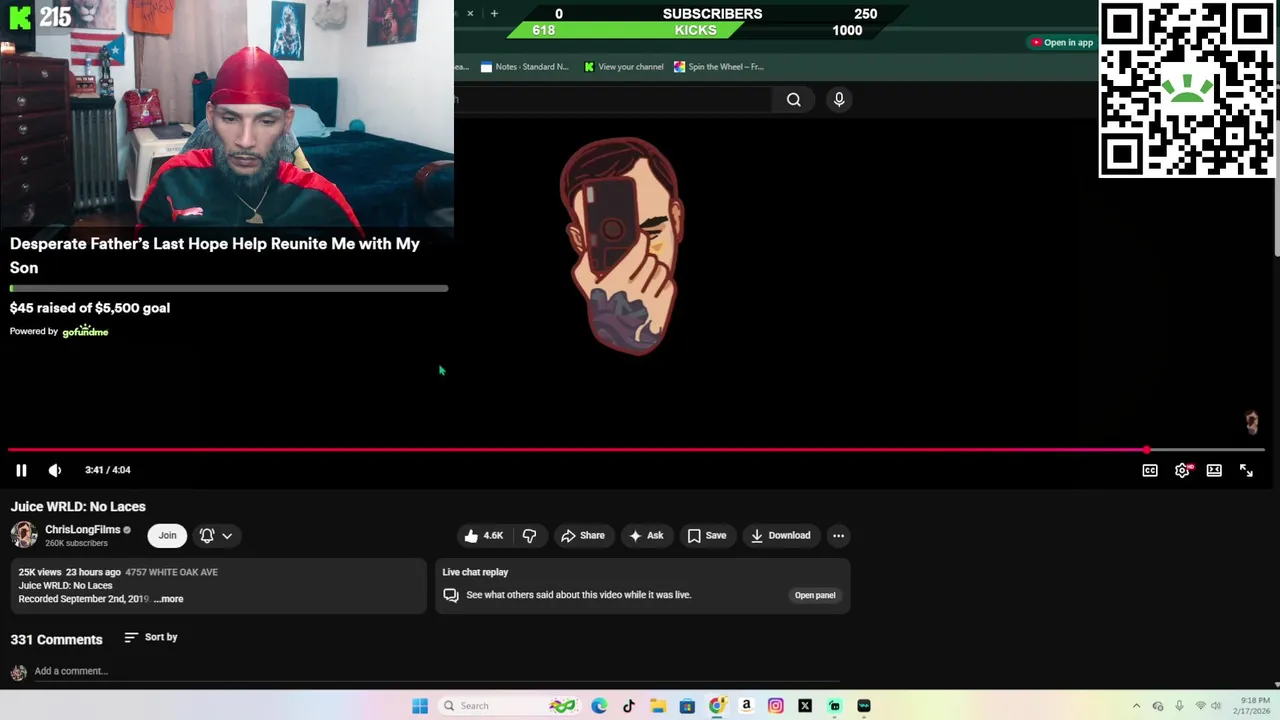Open Amazon from the taskbar
This screenshot has height=720, width=1280.
pos(746,706)
